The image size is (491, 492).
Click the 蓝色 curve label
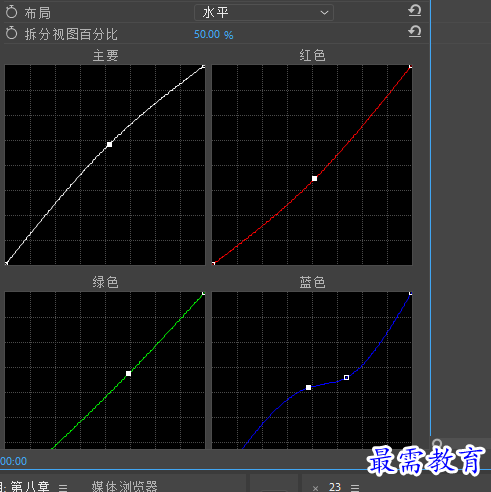pyautogui.click(x=312, y=282)
